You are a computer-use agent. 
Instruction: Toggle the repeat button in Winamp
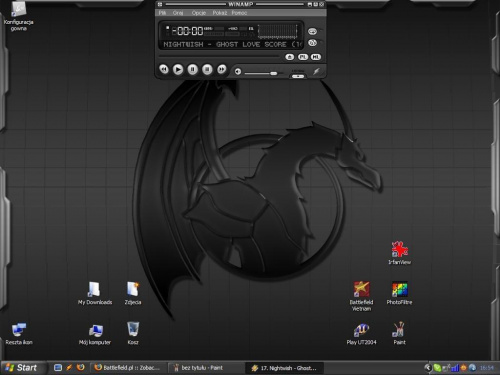[312, 31]
